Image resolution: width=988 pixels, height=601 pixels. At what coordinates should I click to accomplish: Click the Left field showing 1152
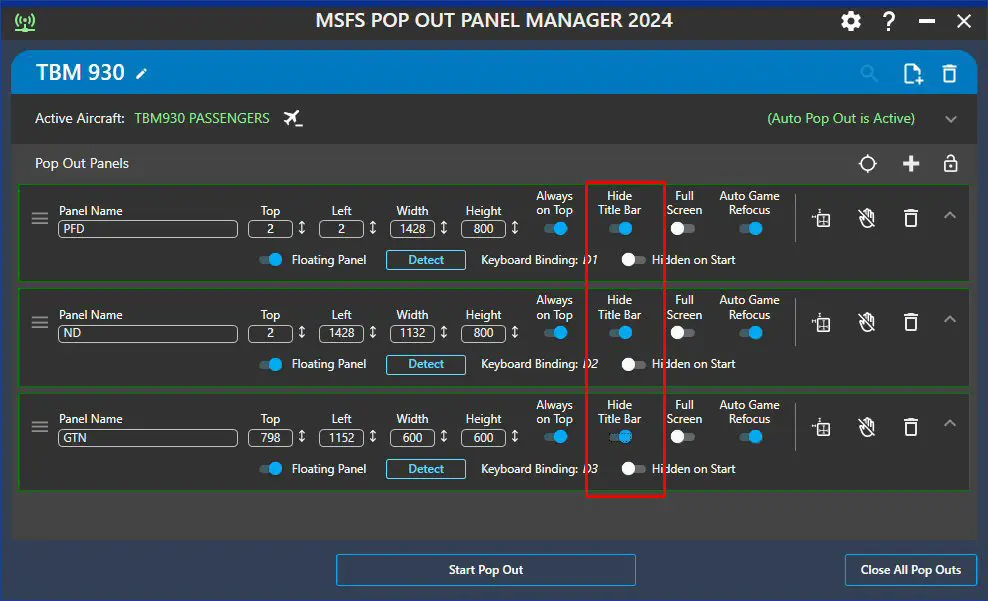click(x=342, y=438)
